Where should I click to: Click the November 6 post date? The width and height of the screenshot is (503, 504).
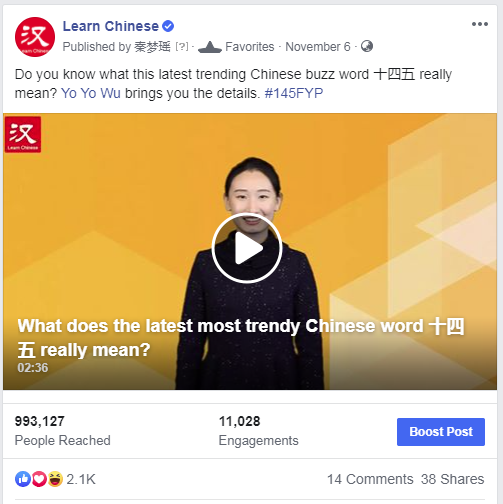click(x=318, y=47)
